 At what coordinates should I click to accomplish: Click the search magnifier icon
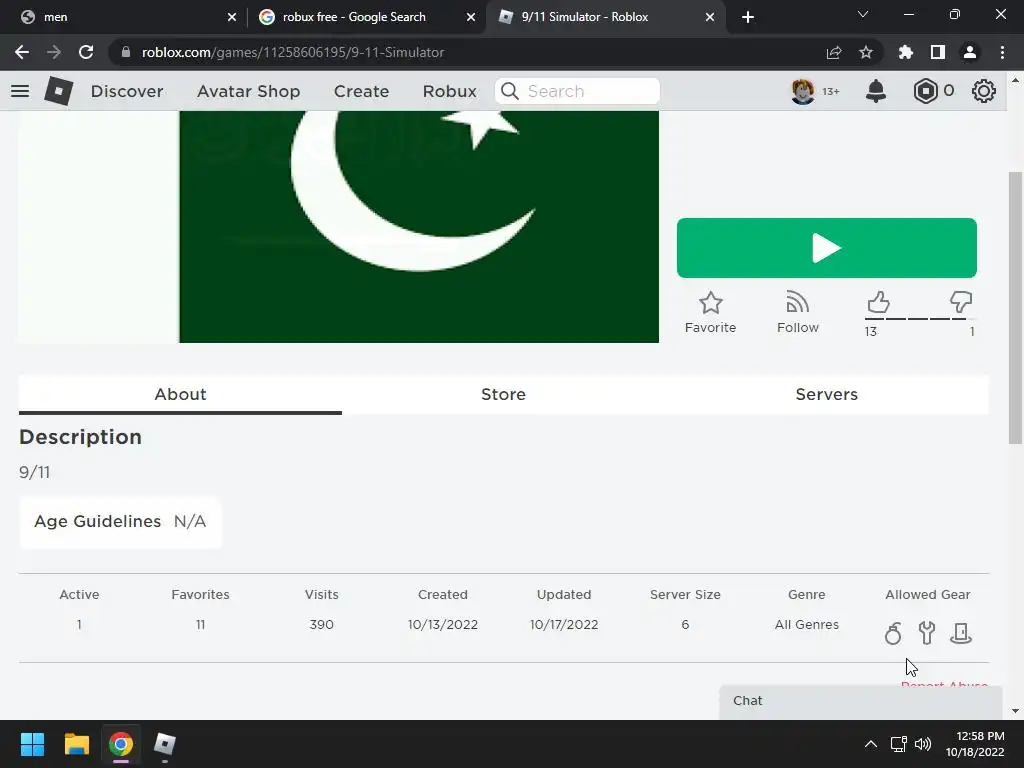510,91
